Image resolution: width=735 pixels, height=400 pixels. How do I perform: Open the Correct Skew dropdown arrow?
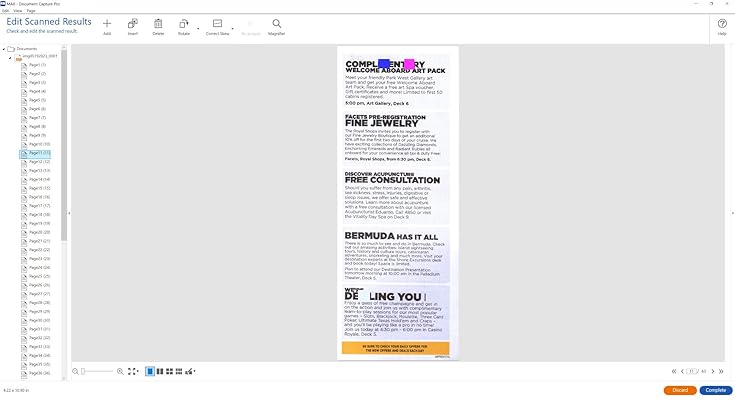click(x=232, y=29)
